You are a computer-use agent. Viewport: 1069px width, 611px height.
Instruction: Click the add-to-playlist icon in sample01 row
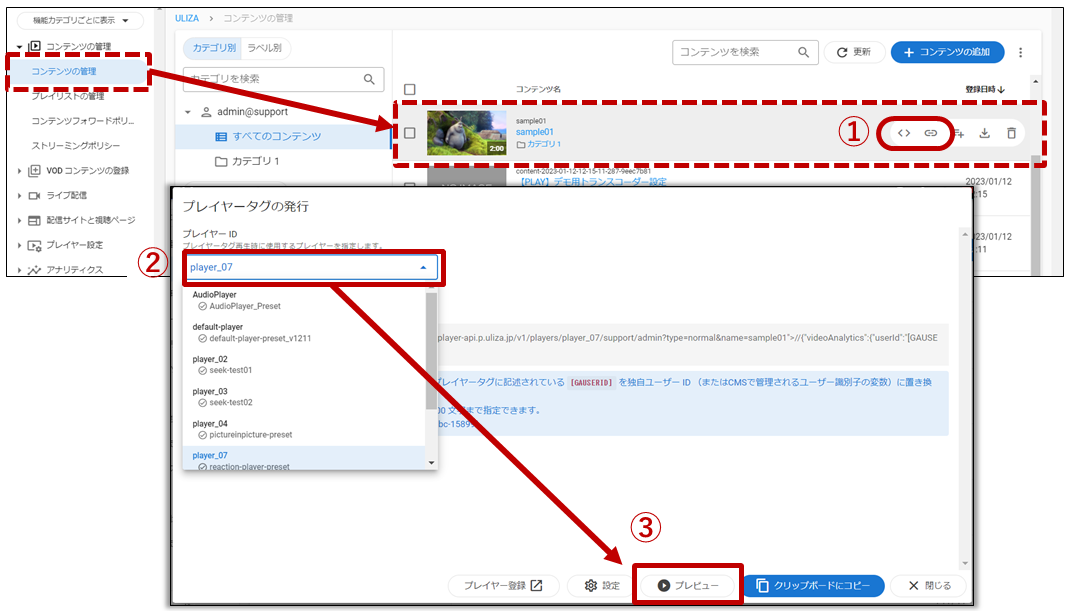pos(958,133)
